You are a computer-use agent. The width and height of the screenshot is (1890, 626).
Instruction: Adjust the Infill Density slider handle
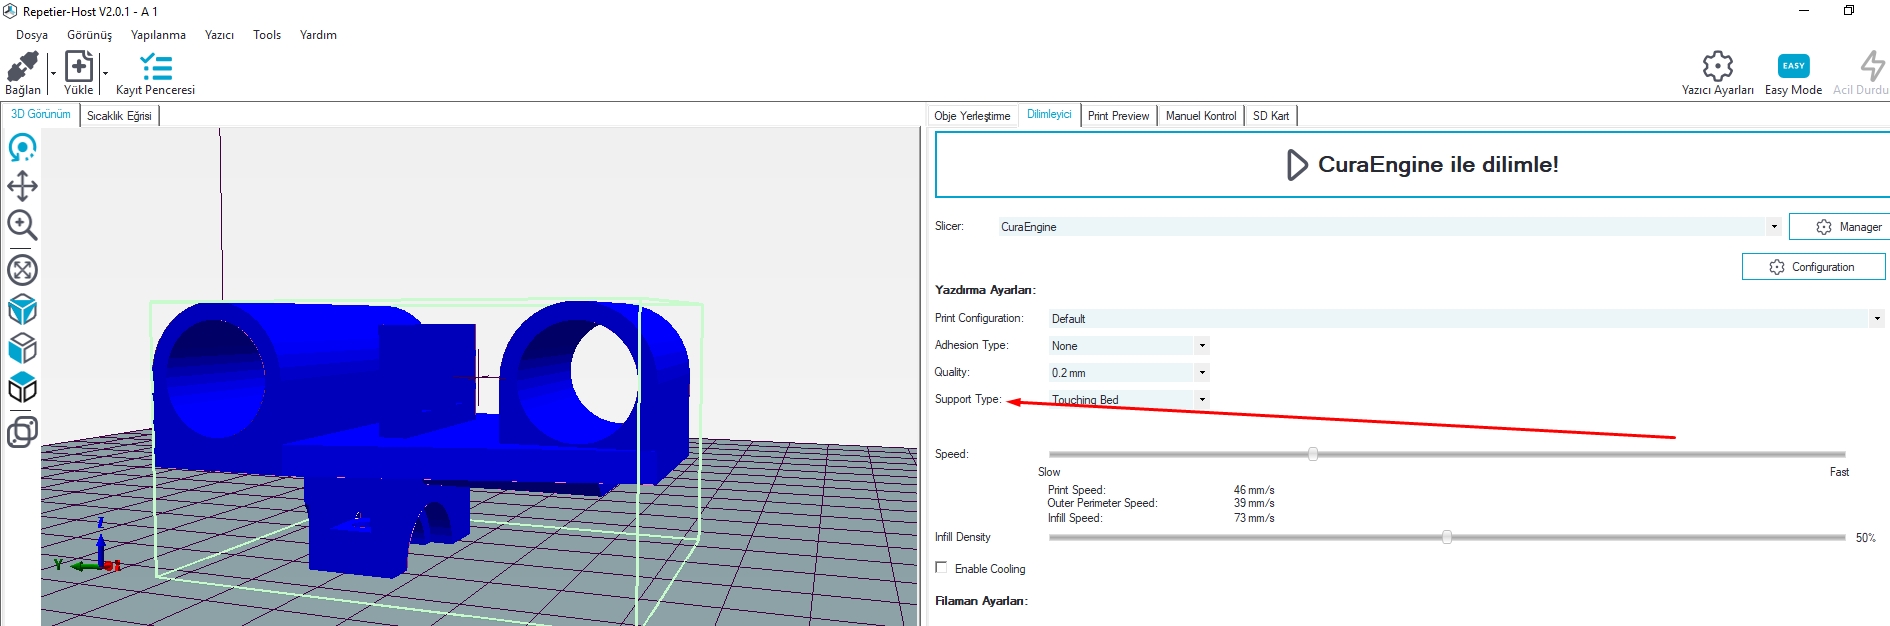coord(1447,537)
